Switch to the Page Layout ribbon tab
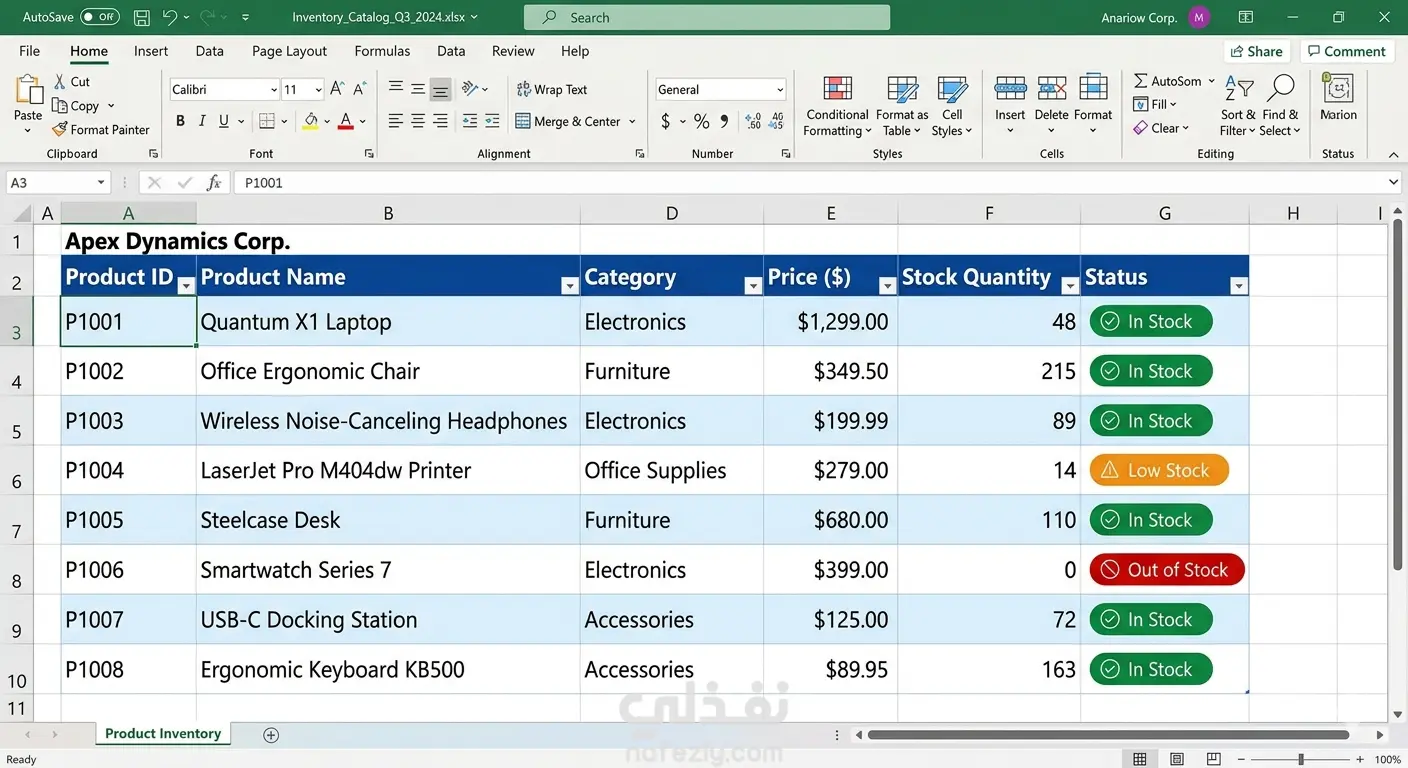 [x=289, y=51]
